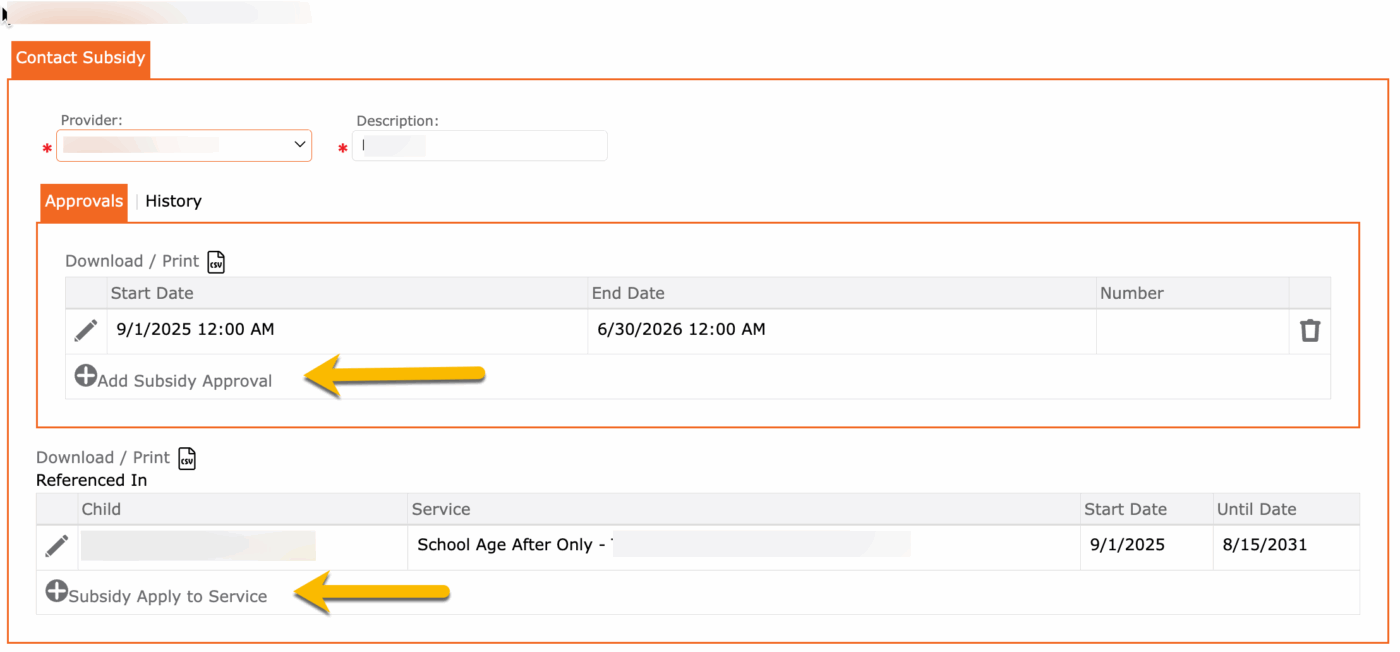Image resolution: width=1400 pixels, height=652 pixels.
Task: Select the 6/30/2026 12:00 AM end date cell
Action: (680, 330)
